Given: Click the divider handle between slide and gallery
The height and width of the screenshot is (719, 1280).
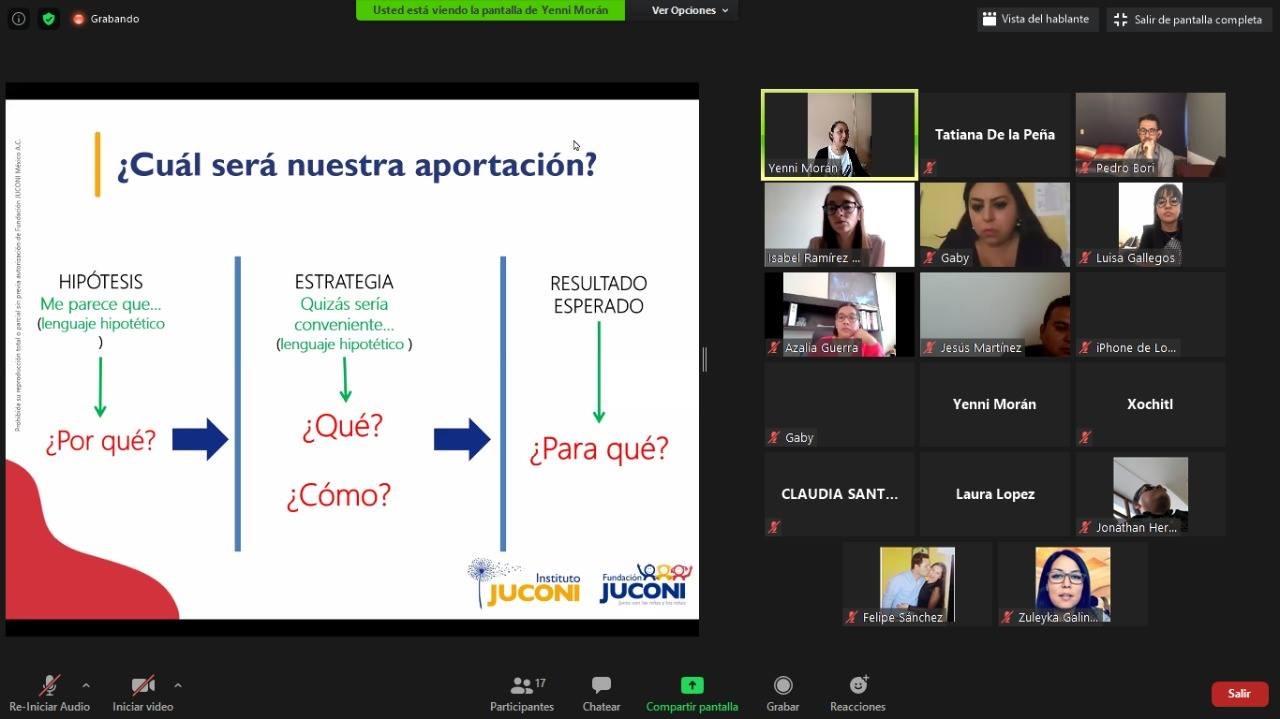Looking at the screenshot, I should (x=704, y=359).
